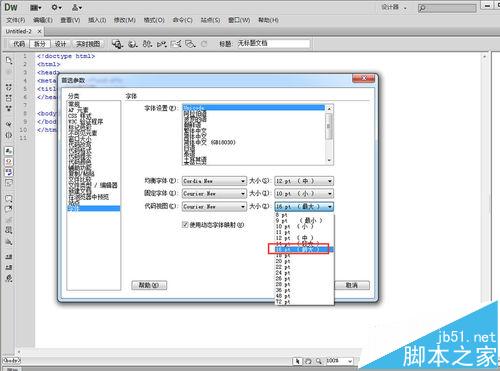Open the 查看(V) menu
500x371 pixels.
tap(70, 20)
